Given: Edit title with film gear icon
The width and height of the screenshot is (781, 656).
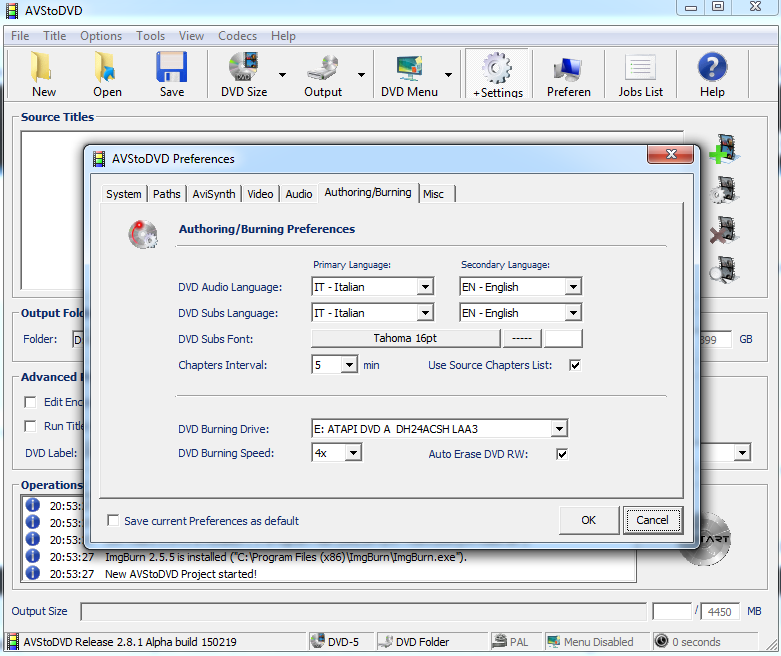Looking at the screenshot, I should (724, 190).
